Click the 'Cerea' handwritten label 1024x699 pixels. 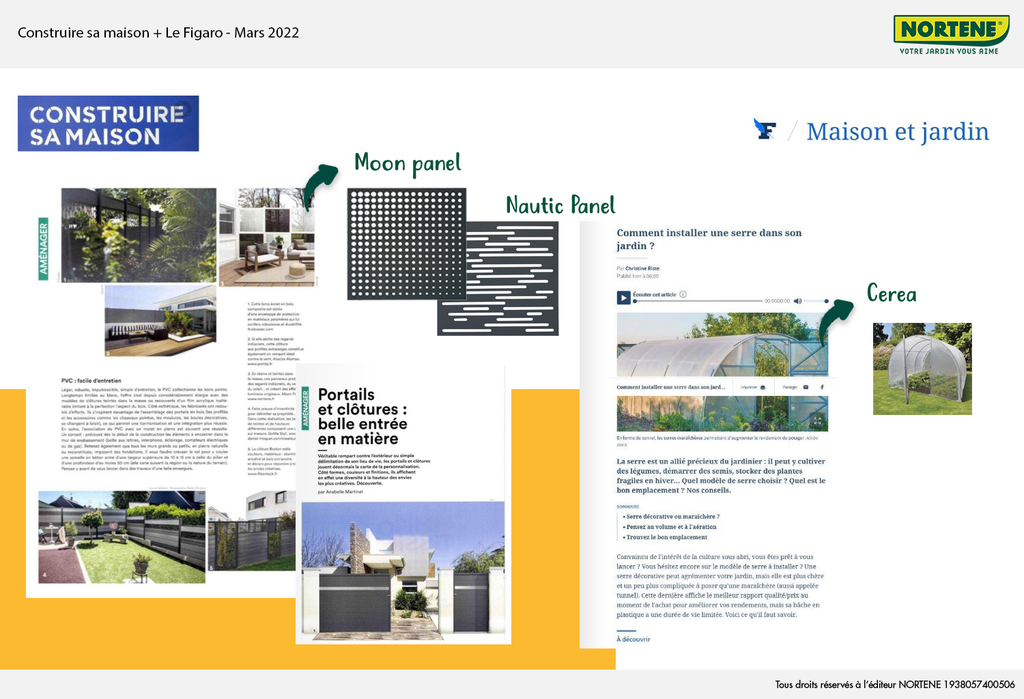(x=891, y=293)
